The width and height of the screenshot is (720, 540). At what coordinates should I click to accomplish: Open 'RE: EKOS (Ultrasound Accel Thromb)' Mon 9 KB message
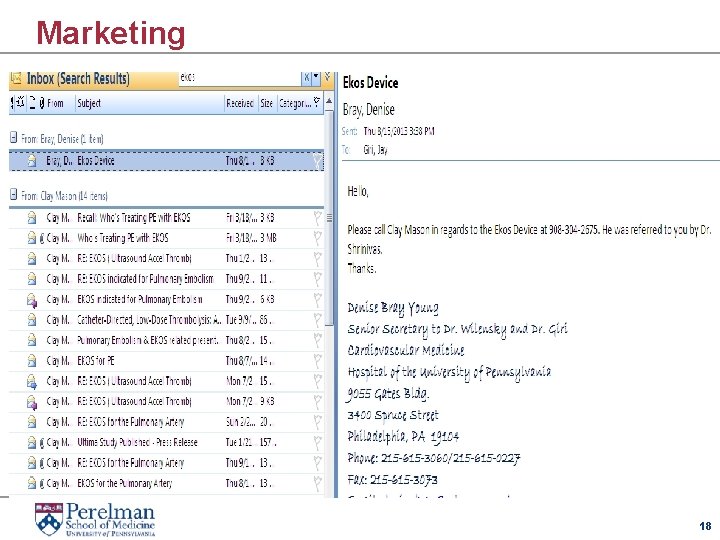[x=166, y=402]
